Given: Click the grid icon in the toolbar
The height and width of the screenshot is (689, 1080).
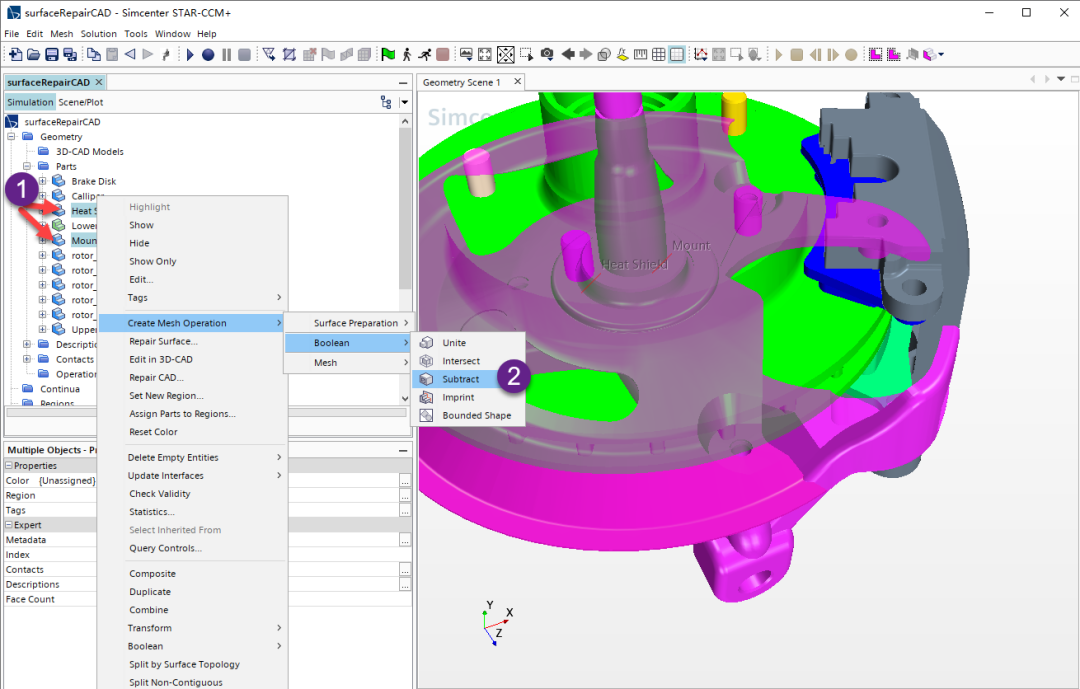Looking at the screenshot, I should pyautogui.click(x=658, y=54).
